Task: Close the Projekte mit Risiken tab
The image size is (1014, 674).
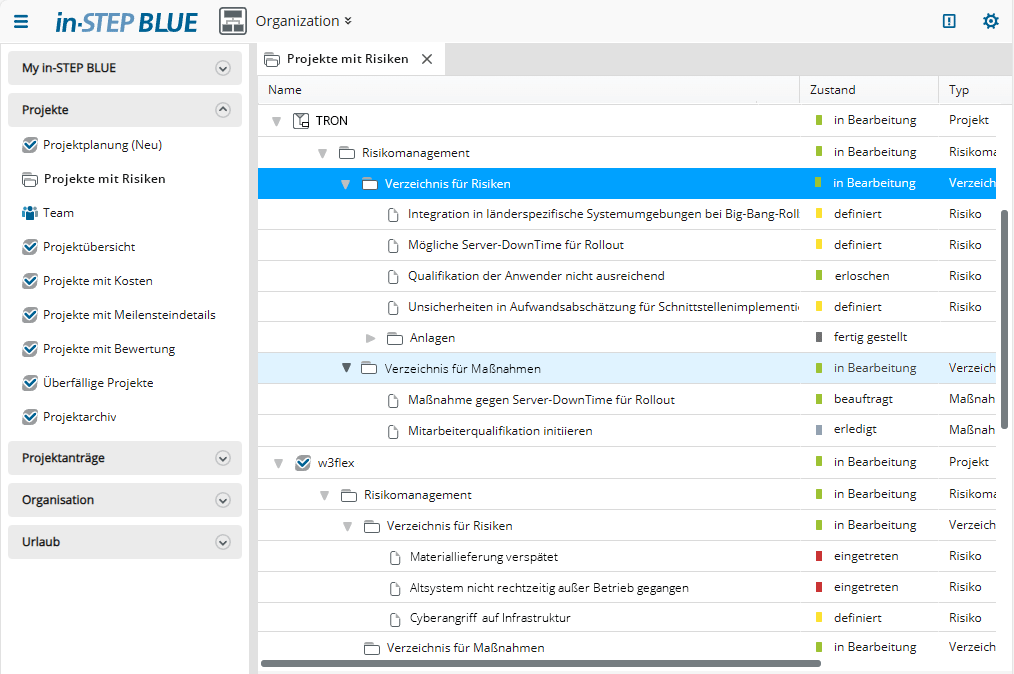Action: coord(427,59)
